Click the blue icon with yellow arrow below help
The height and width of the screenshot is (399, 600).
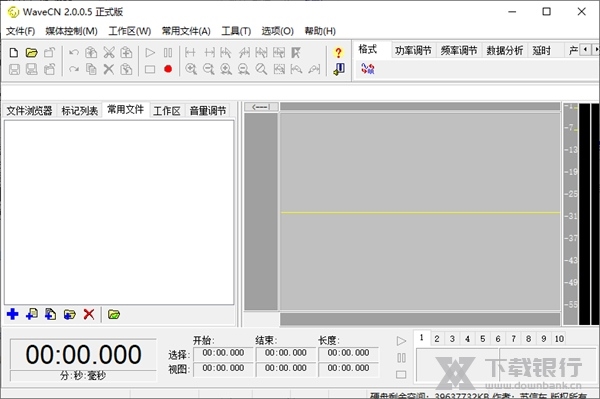click(339, 69)
